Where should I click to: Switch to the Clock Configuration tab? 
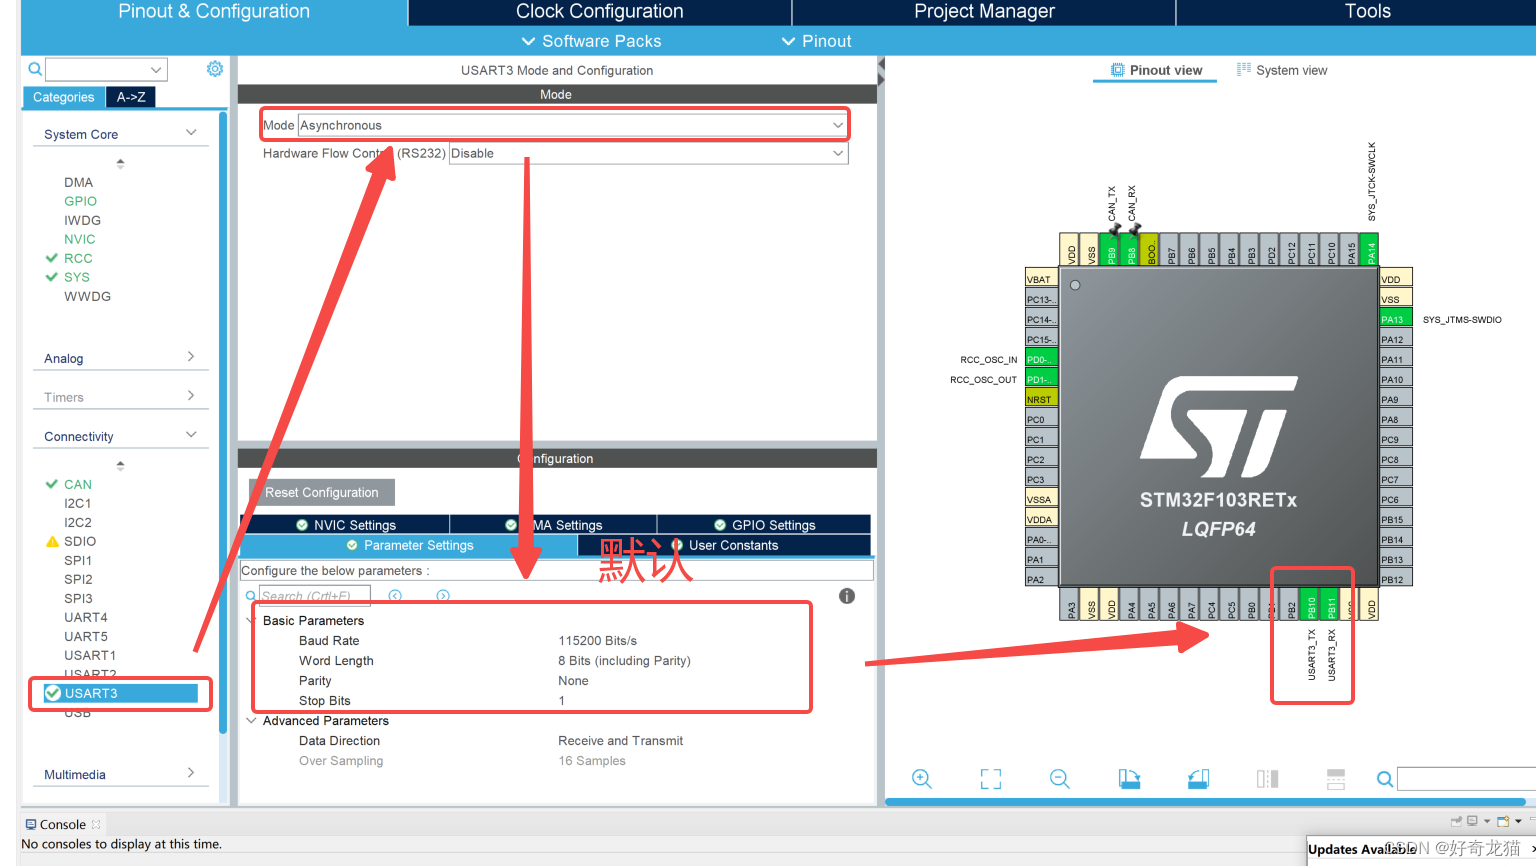[x=600, y=12]
